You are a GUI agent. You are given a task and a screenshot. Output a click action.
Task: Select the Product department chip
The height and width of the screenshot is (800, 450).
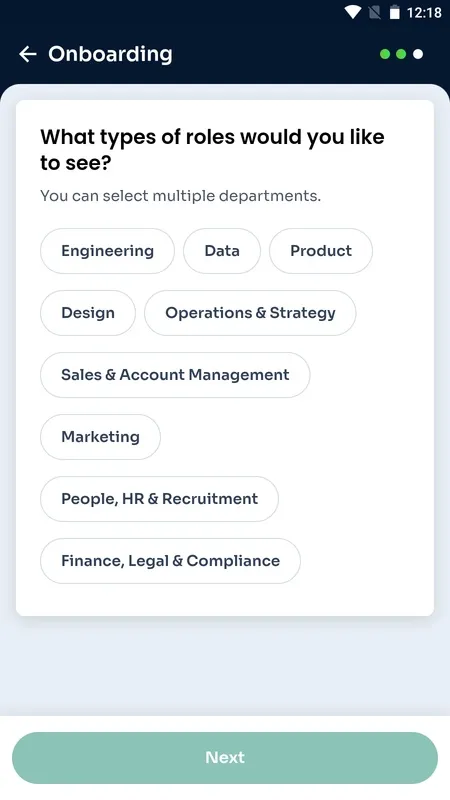(x=321, y=251)
